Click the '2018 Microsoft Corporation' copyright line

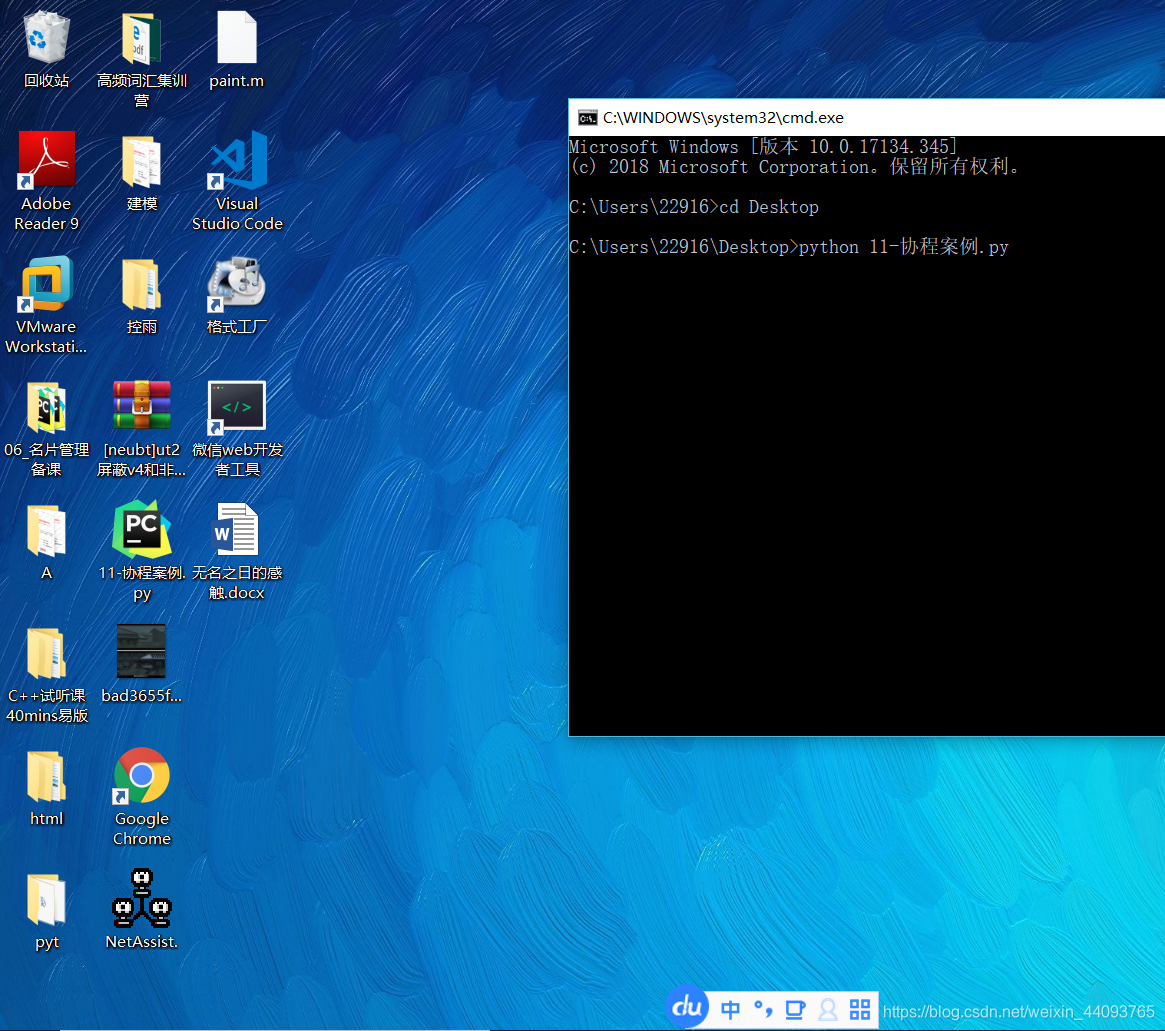point(795,166)
